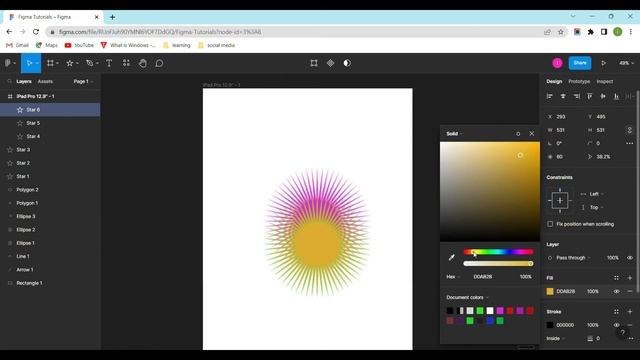Enable Fix position when scrolling checkbox
The image size is (640, 360).
[x=550, y=224]
